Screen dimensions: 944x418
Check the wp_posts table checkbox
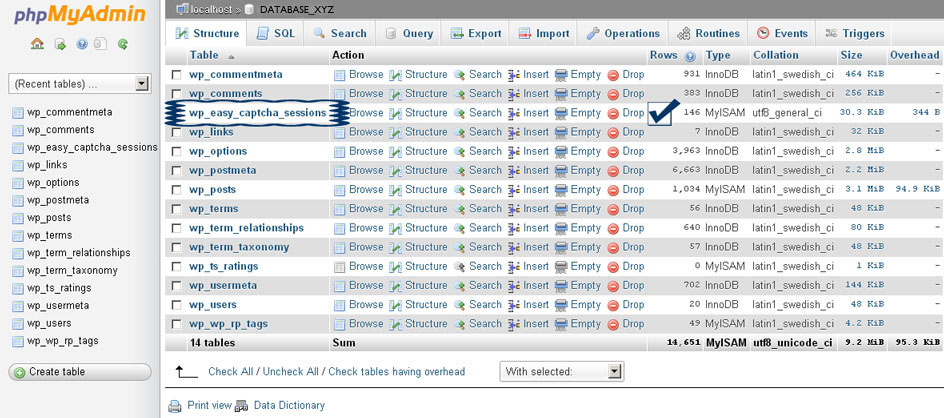pyautogui.click(x=176, y=190)
